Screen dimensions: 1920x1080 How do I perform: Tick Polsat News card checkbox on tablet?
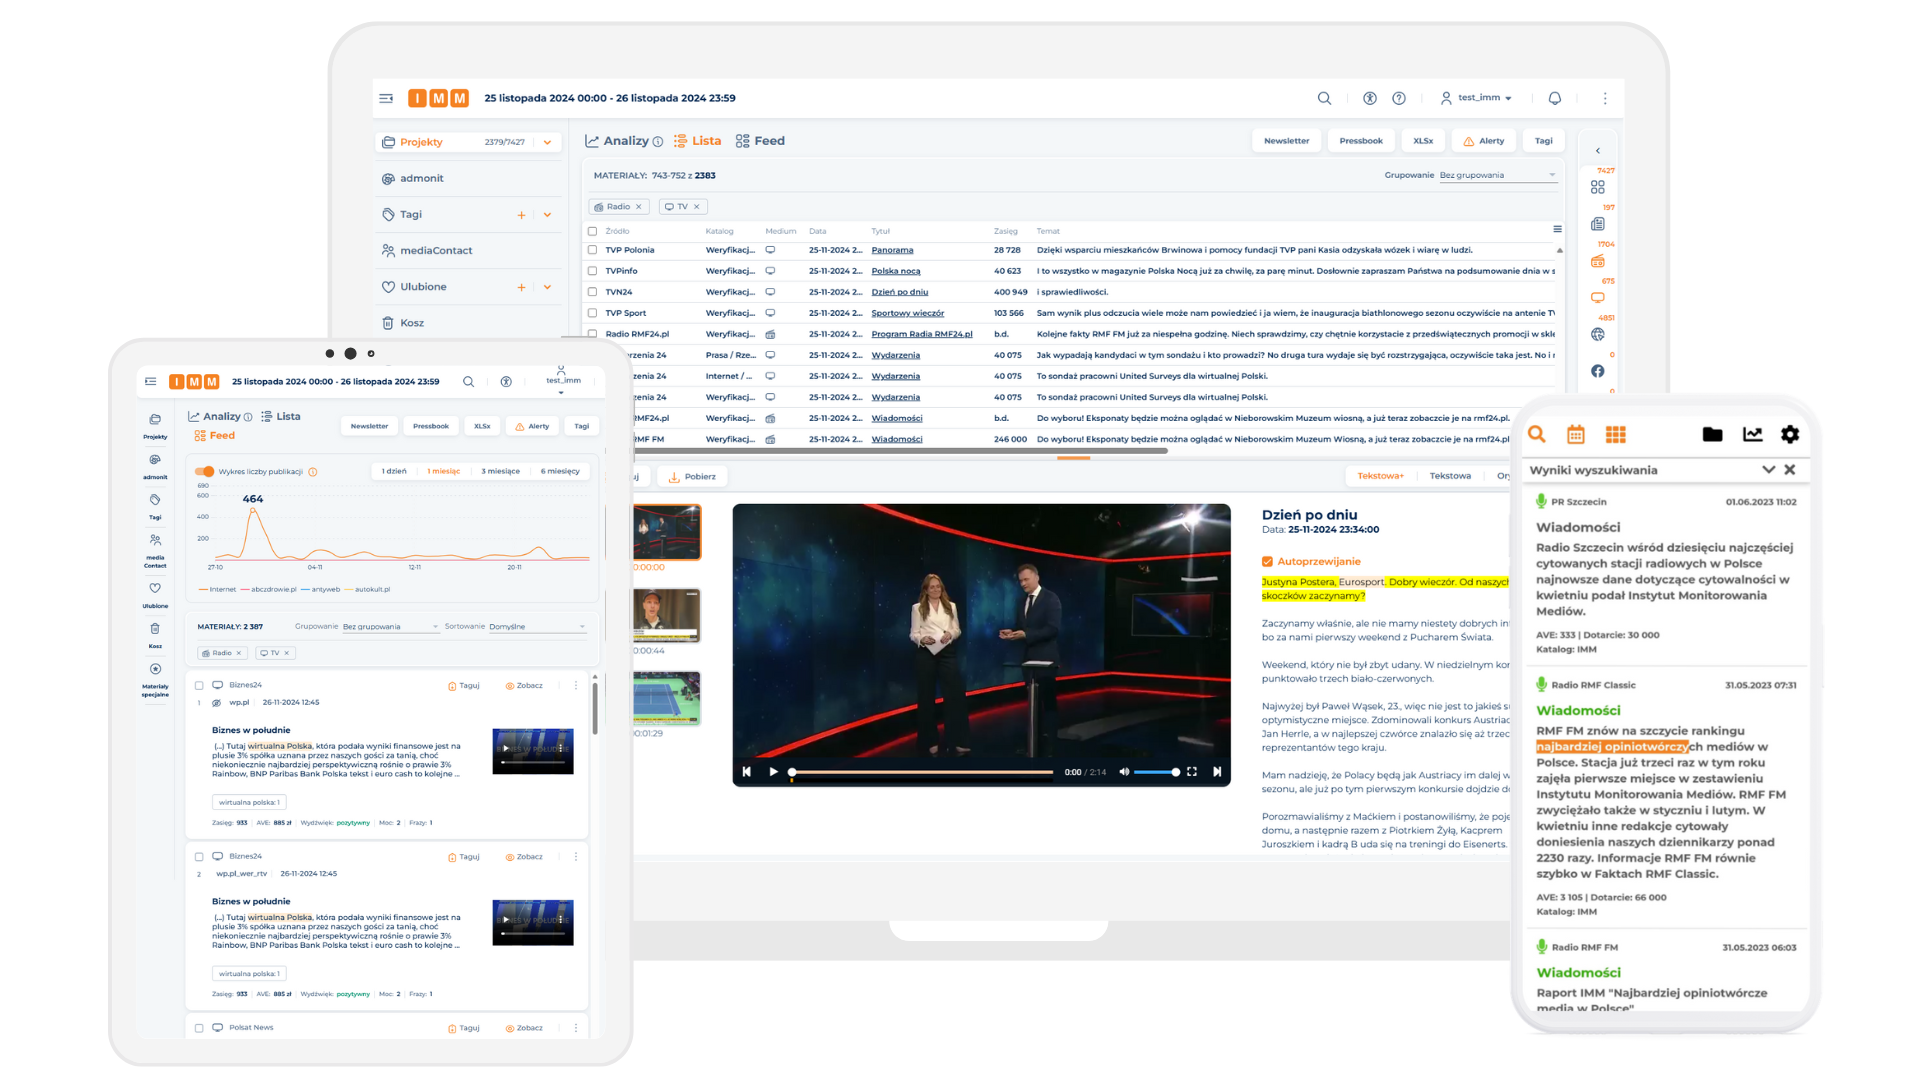pos(199,1028)
